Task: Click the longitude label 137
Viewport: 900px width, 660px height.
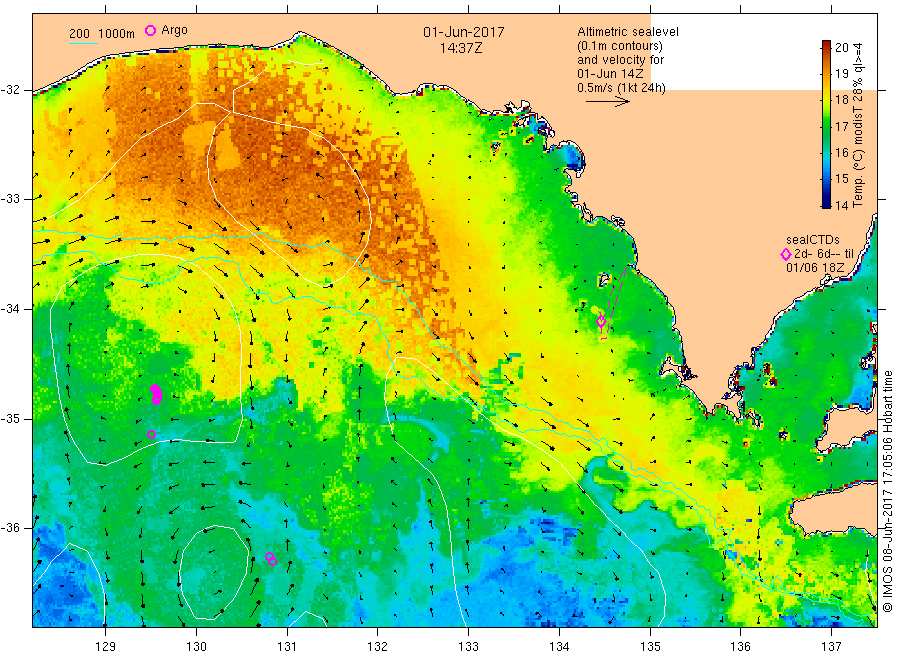Action: click(831, 647)
